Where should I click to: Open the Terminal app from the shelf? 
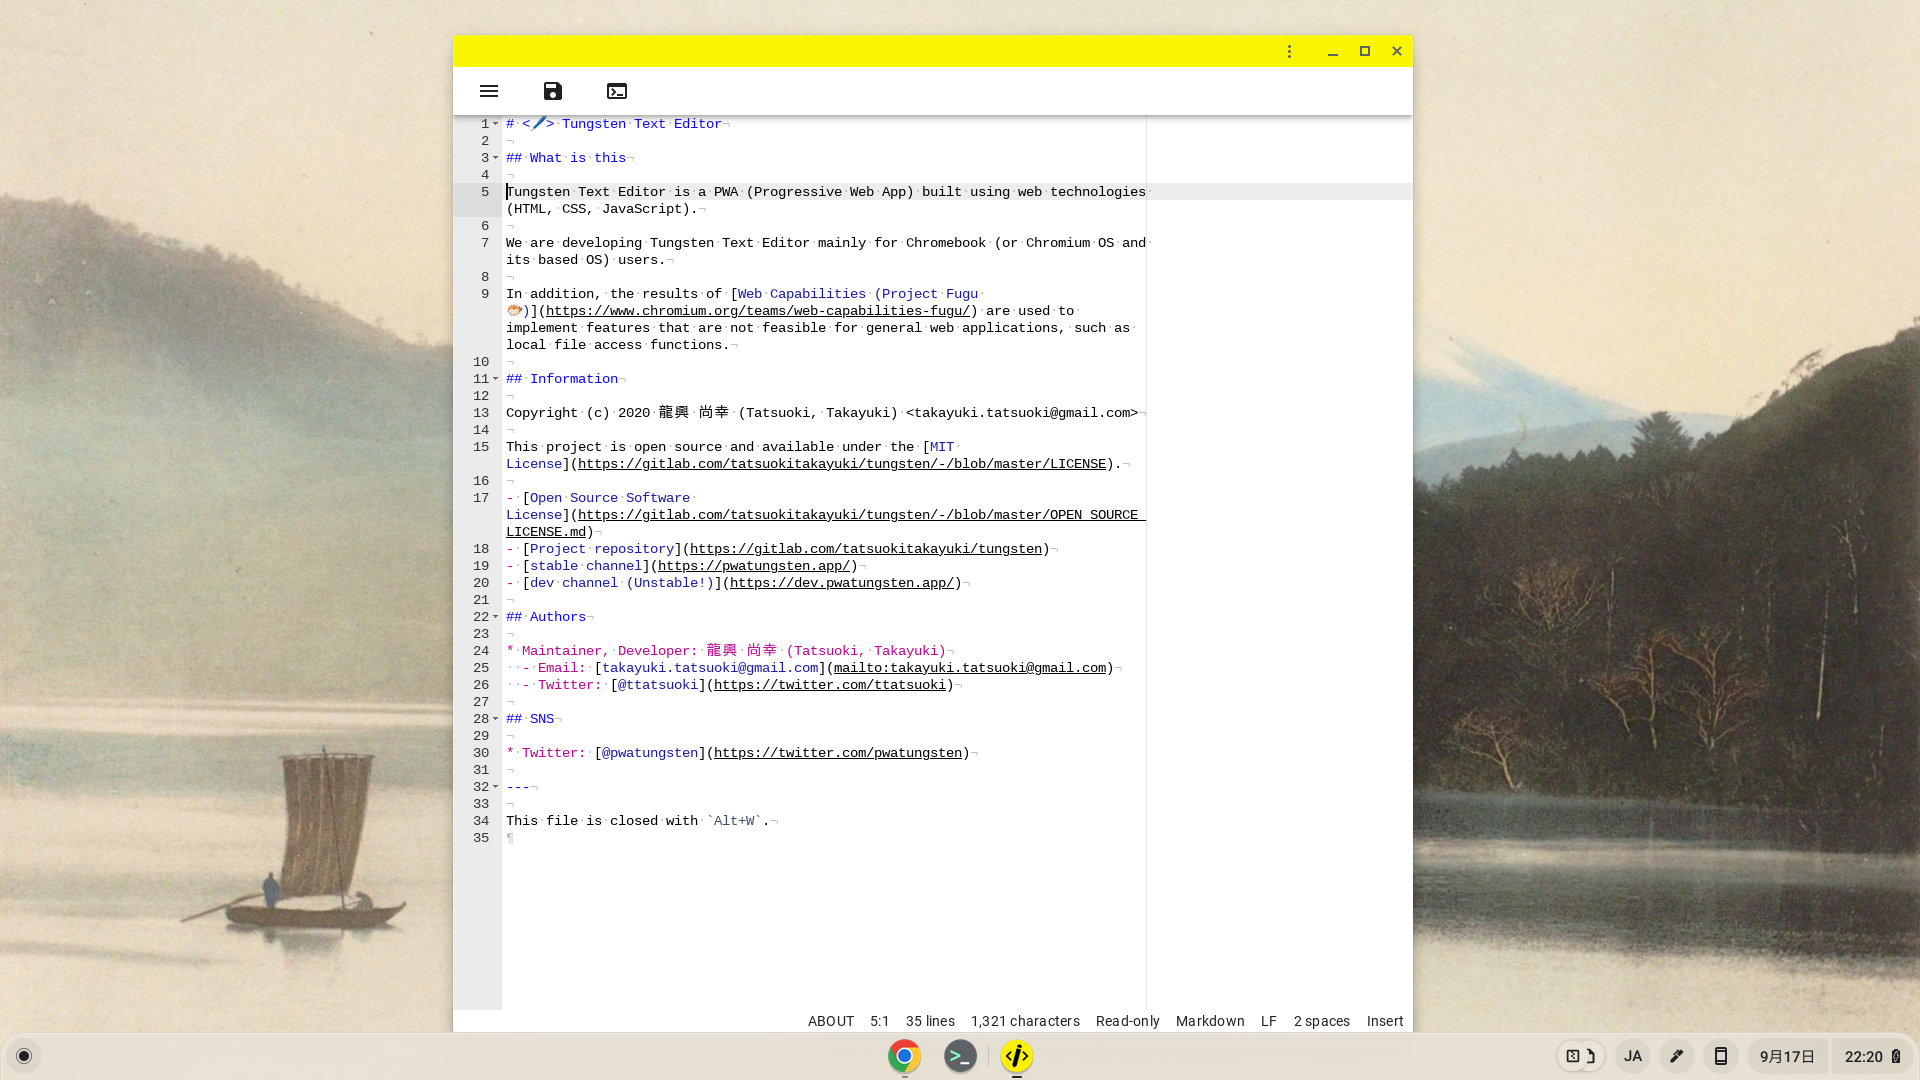click(x=960, y=1056)
